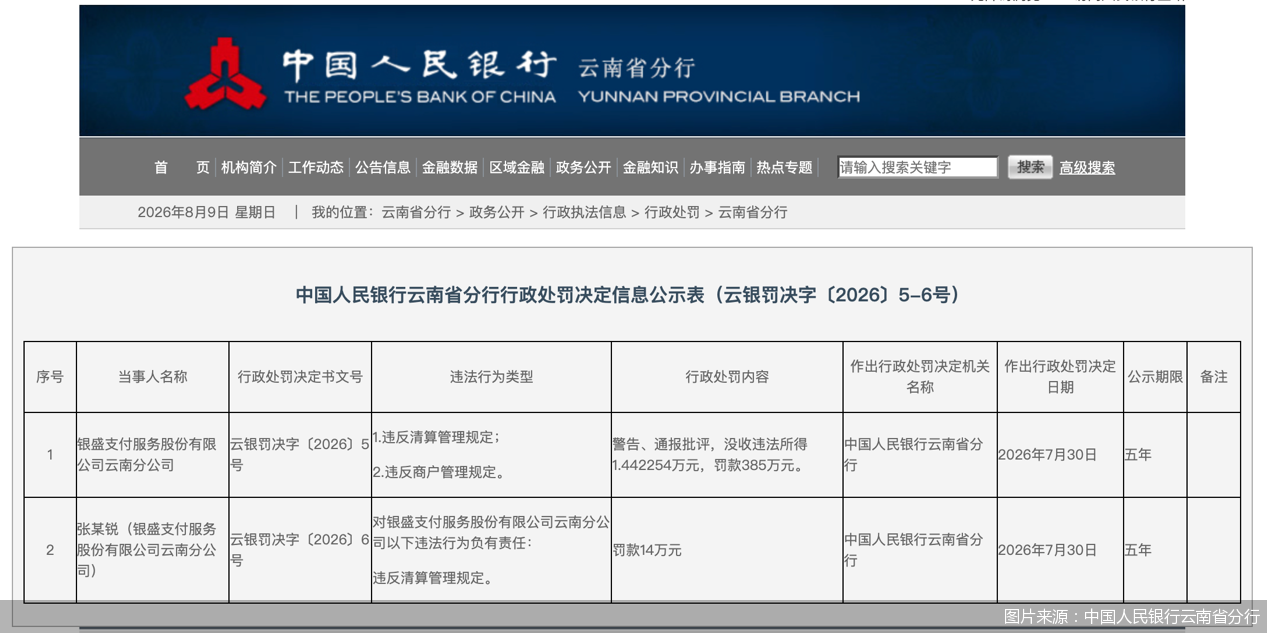Open the 办事指南 menu item

point(717,167)
